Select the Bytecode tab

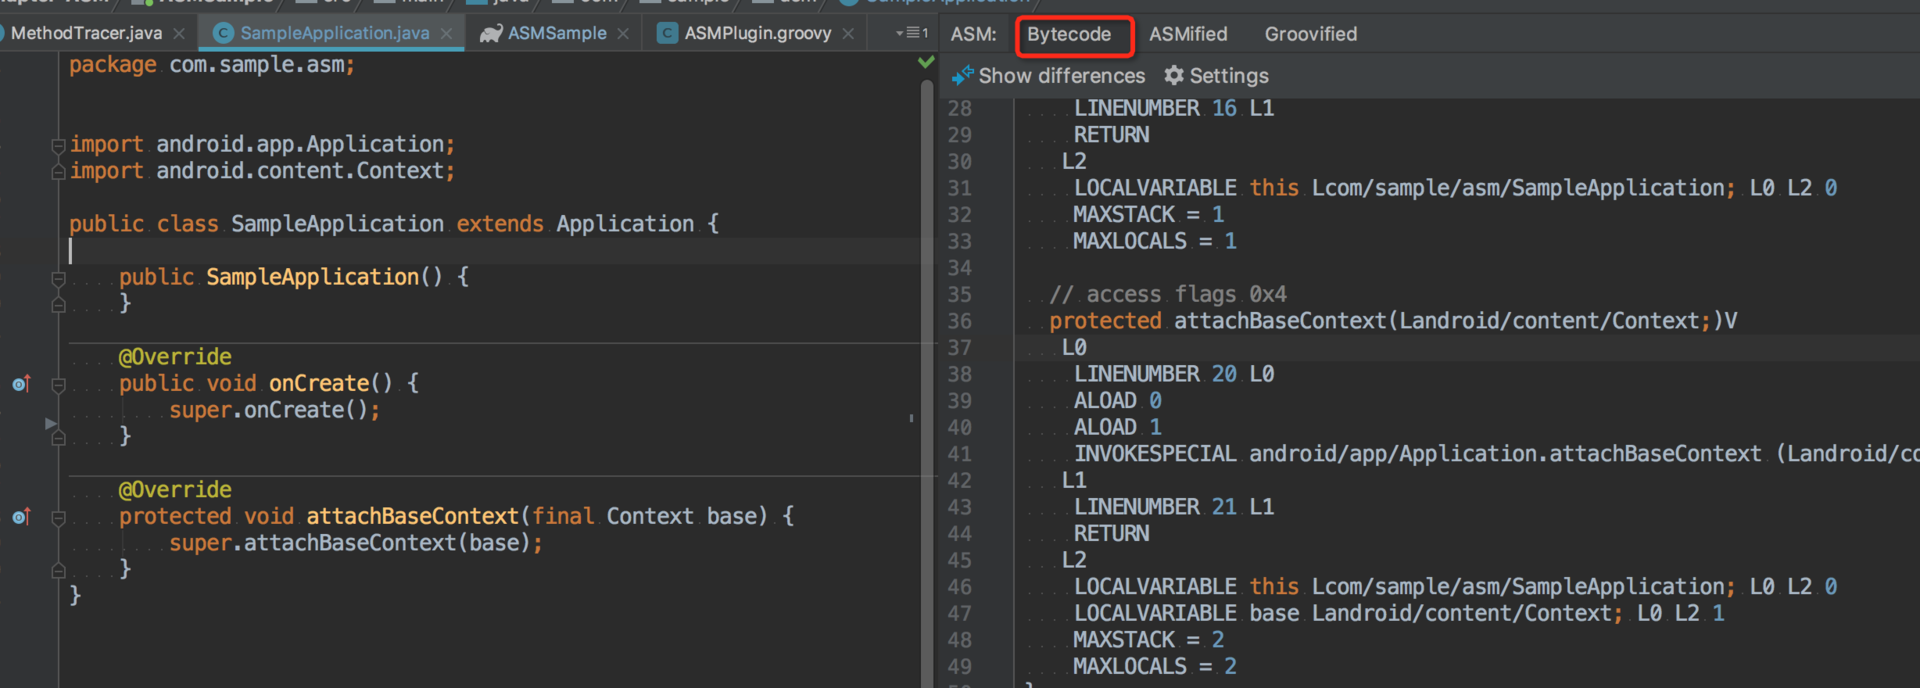(1069, 34)
